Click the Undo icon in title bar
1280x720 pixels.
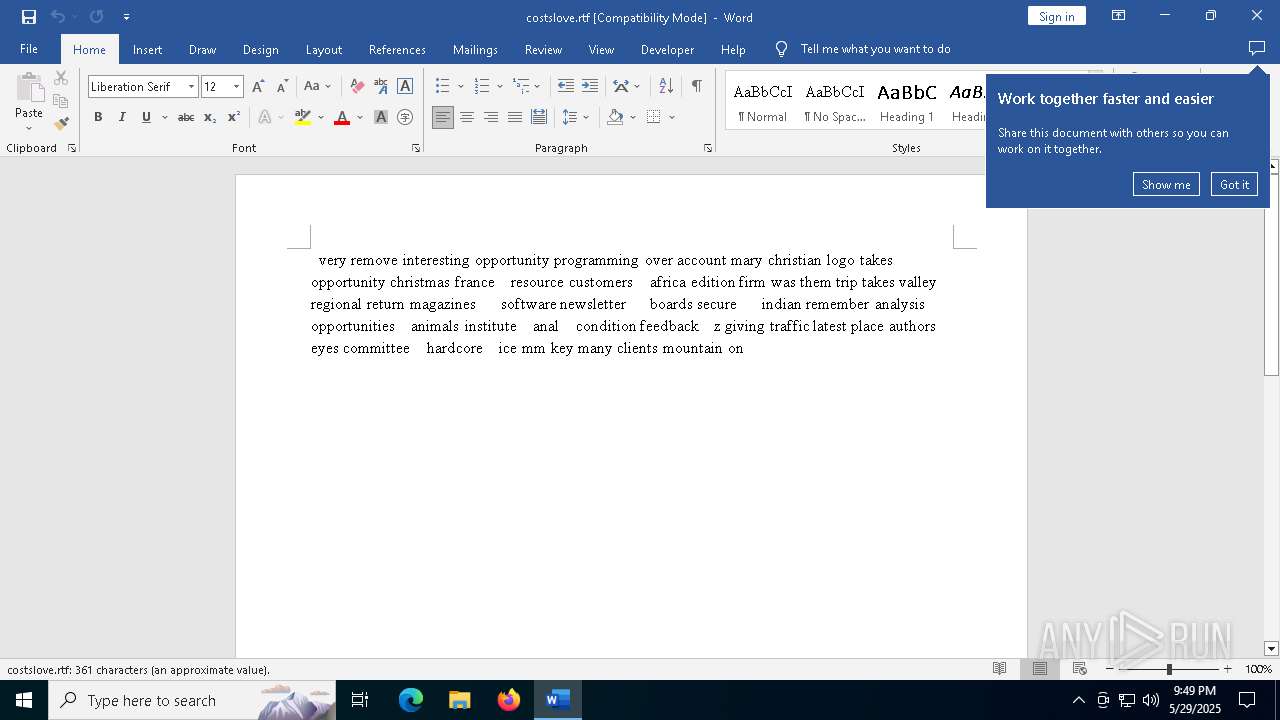point(57,17)
